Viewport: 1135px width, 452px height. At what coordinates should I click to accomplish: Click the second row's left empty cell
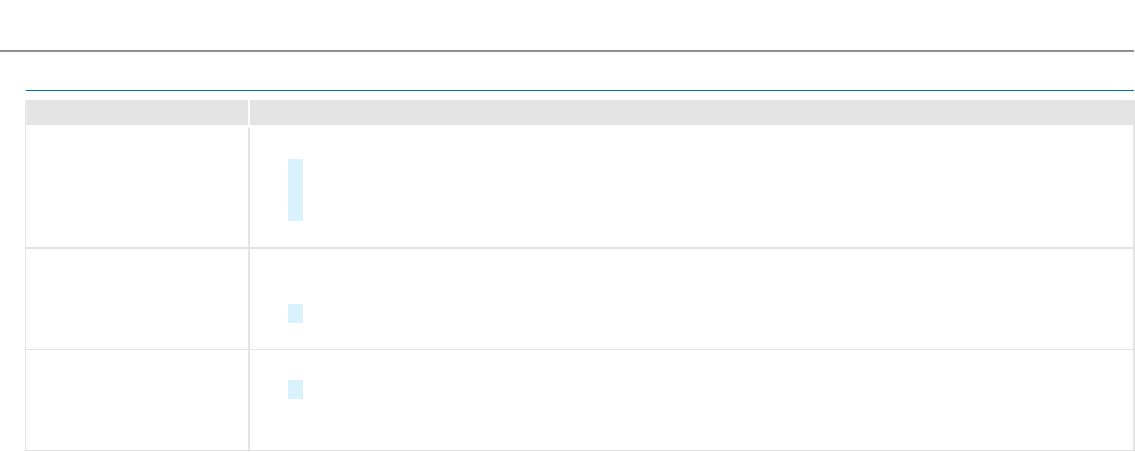coord(137,298)
